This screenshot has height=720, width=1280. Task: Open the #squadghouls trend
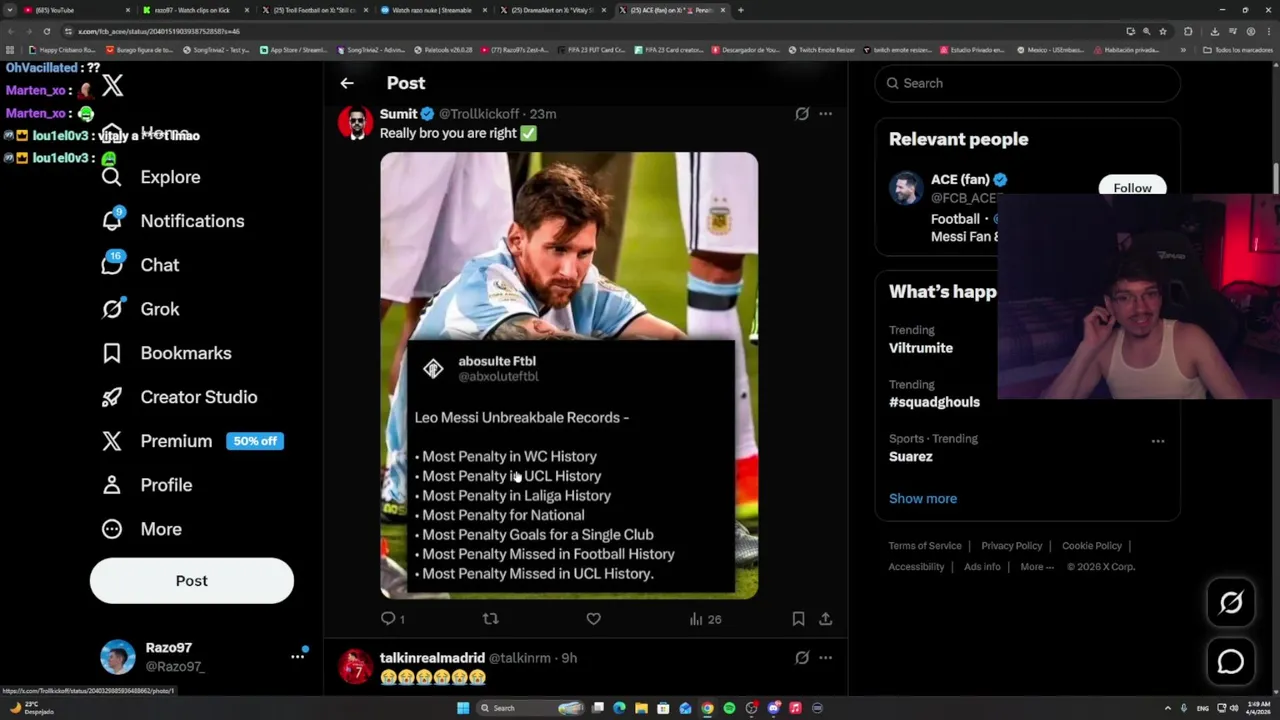[x=934, y=402]
